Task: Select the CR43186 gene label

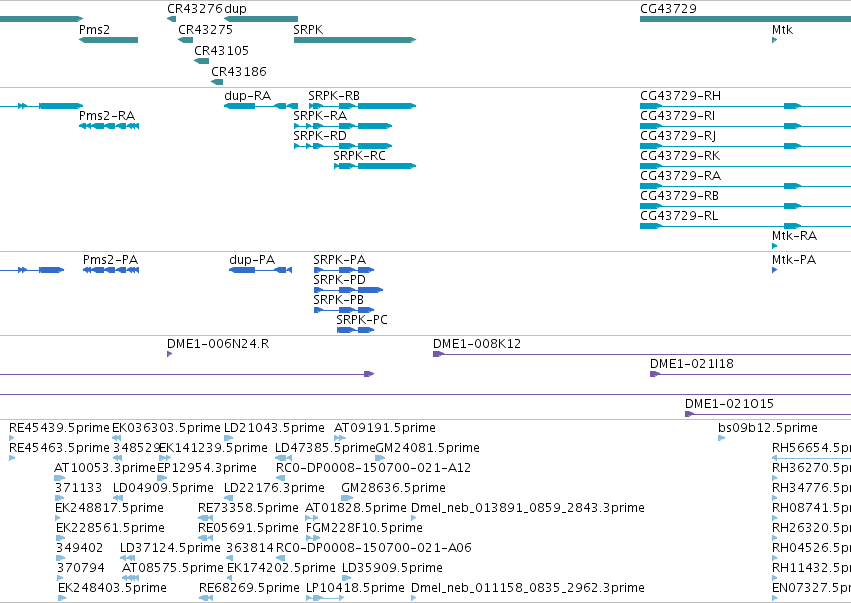Action: 239,72
